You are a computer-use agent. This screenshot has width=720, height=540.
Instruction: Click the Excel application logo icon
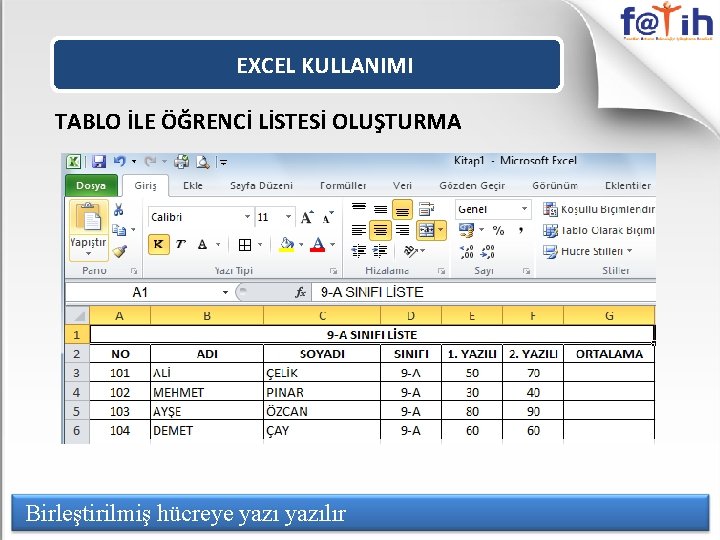pos(74,162)
